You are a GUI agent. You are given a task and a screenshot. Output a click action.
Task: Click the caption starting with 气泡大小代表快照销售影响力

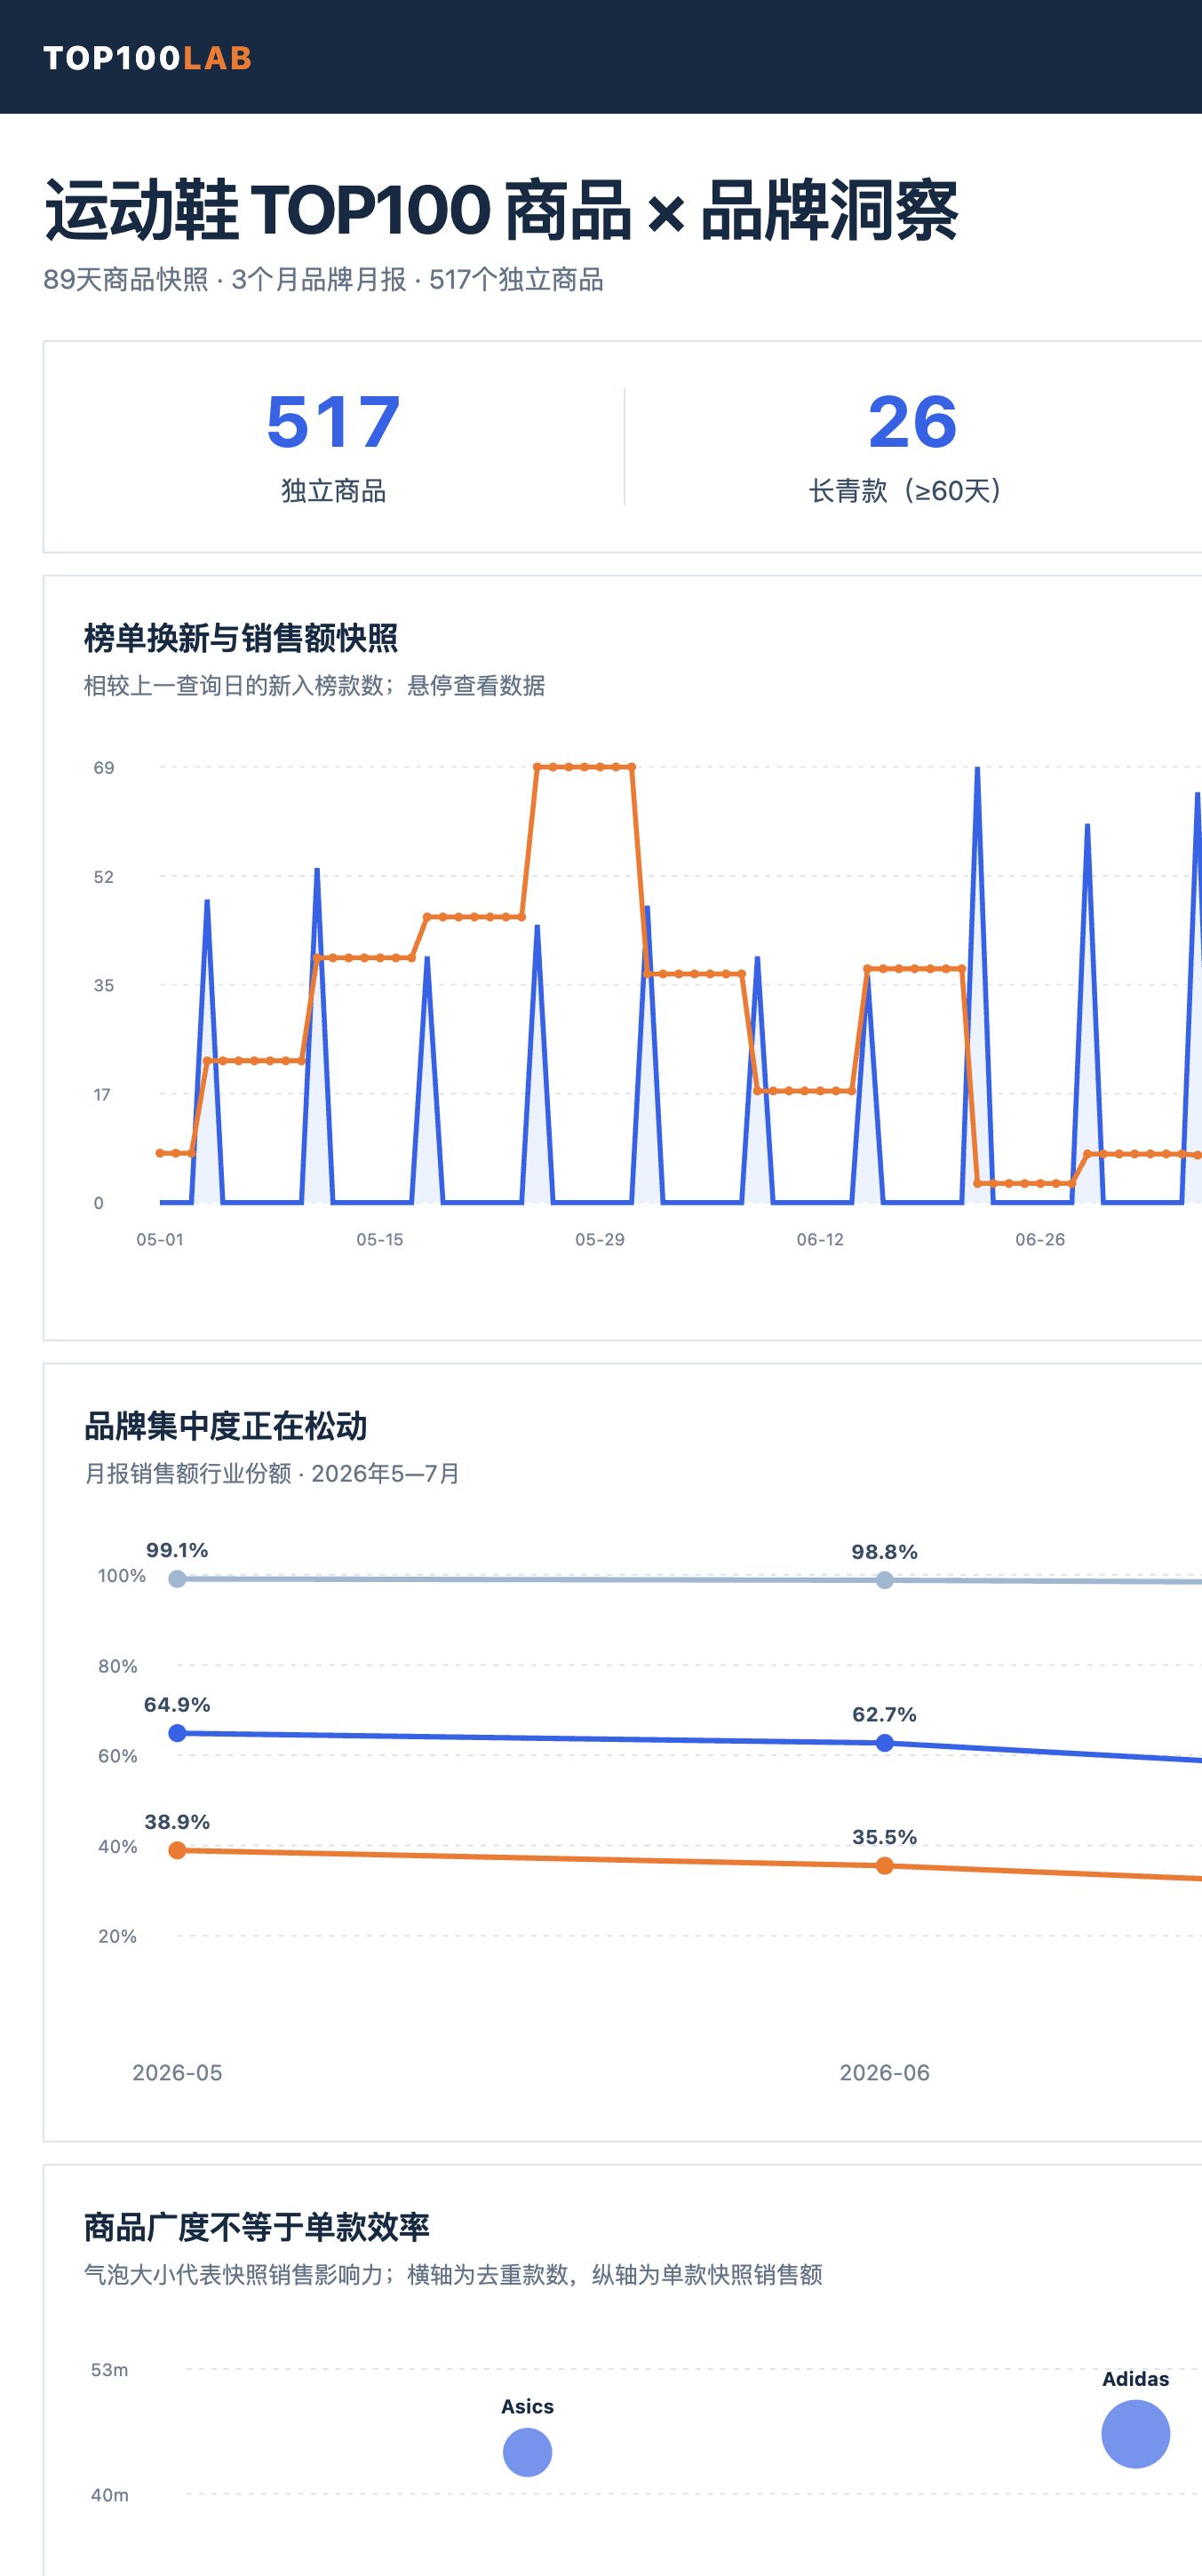click(x=453, y=2275)
